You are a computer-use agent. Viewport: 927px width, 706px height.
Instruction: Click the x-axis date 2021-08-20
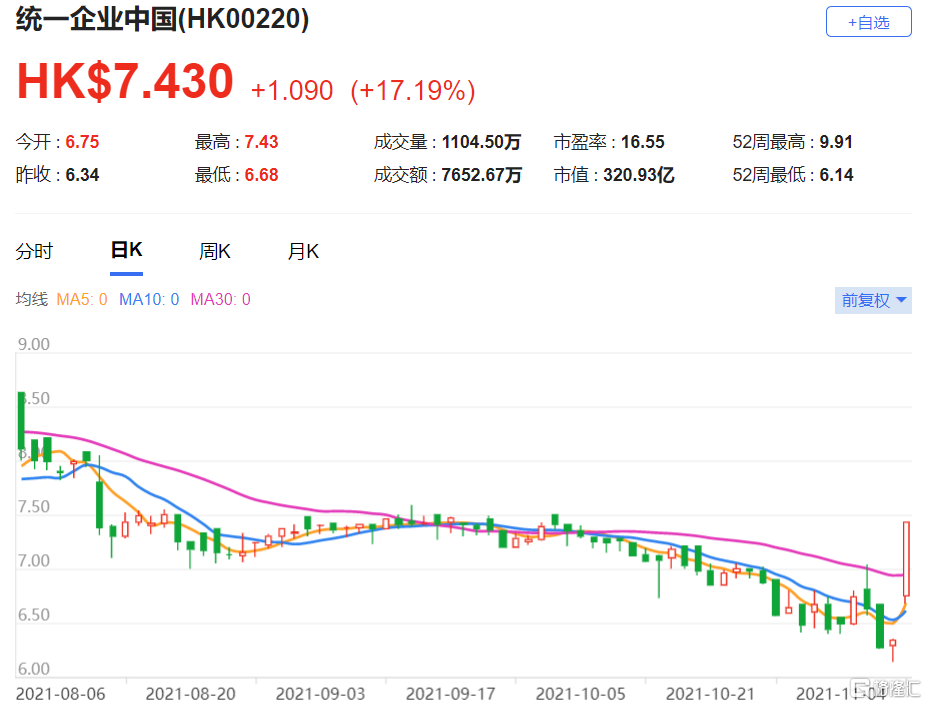tap(190, 694)
